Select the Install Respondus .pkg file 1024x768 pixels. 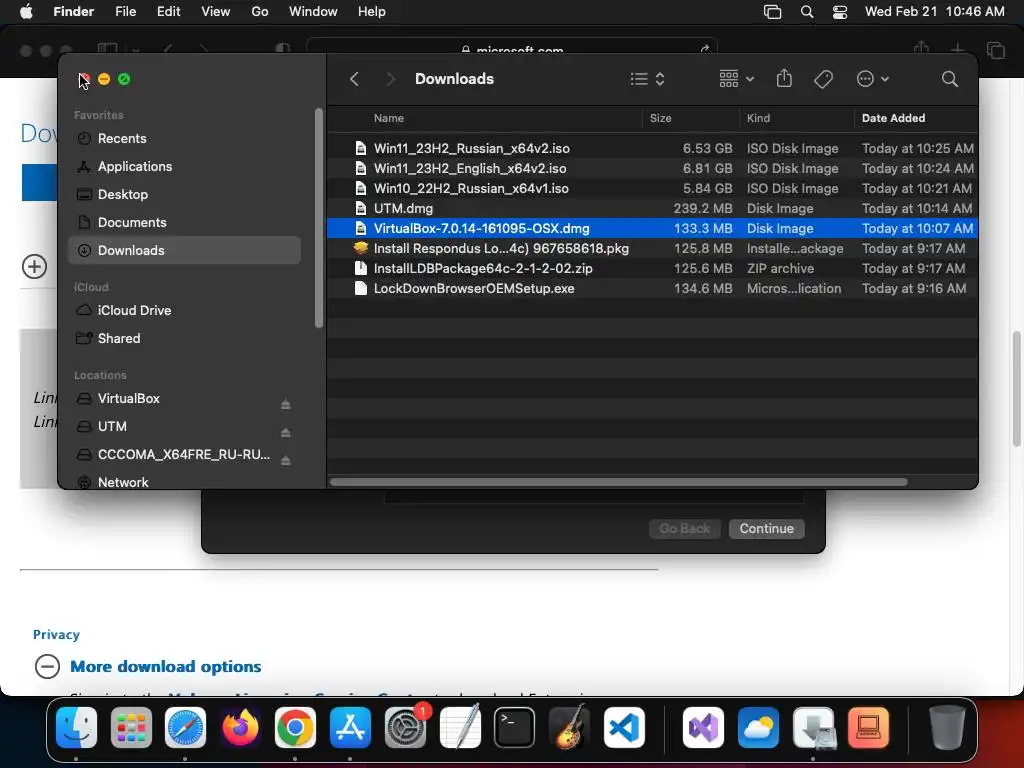point(652,249)
